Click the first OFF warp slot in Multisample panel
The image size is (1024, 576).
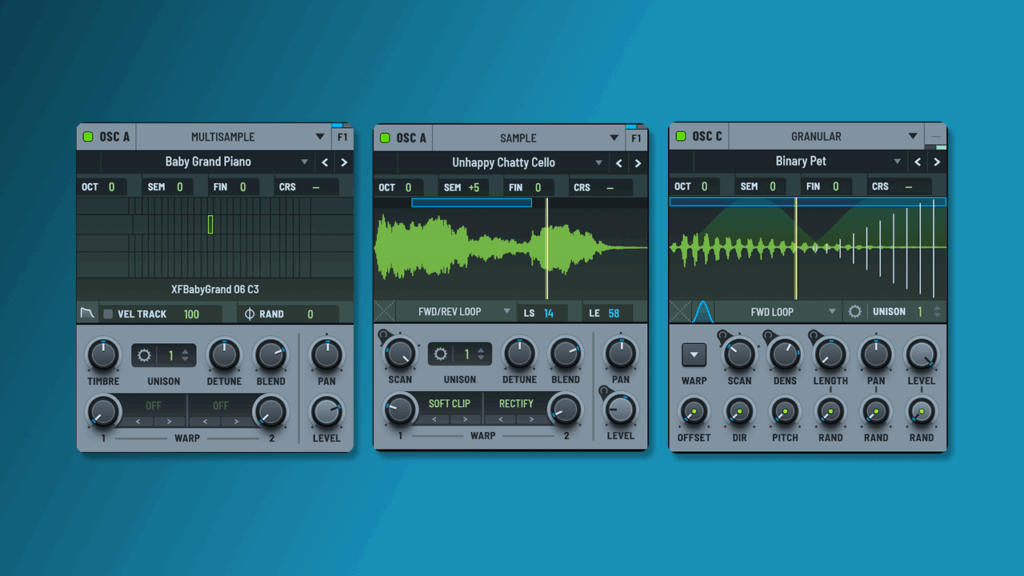coord(153,406)
